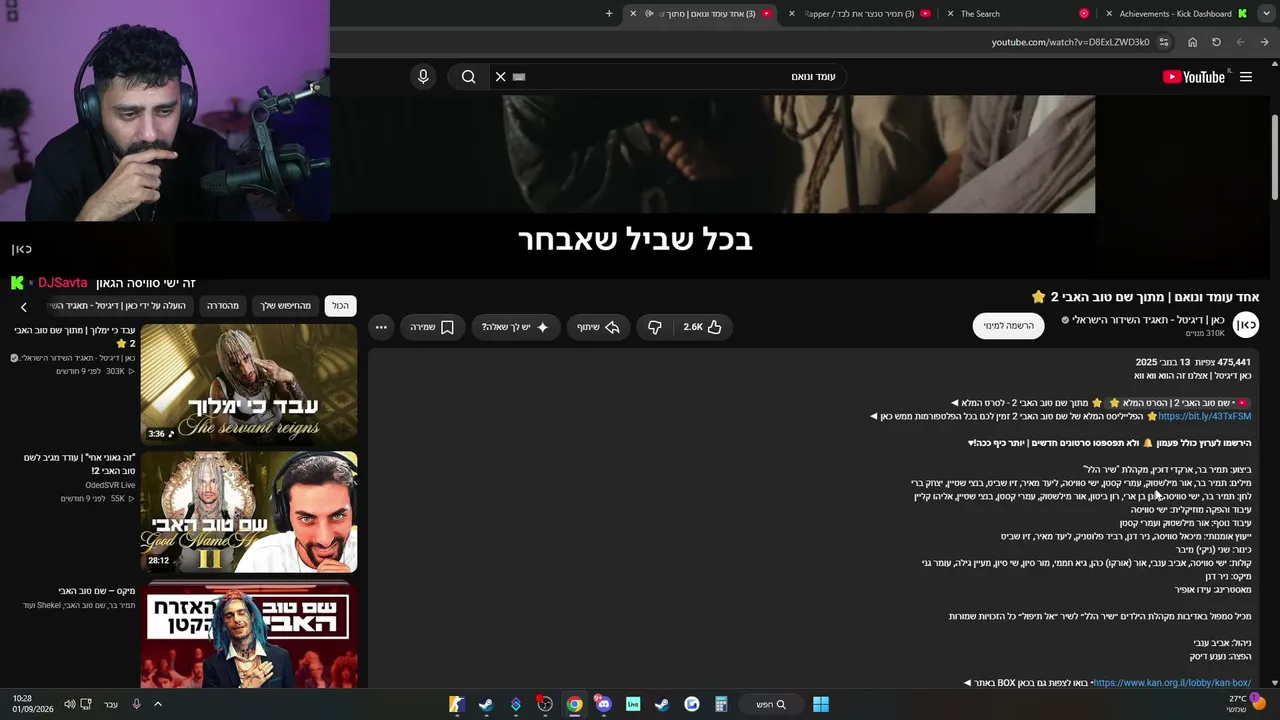Click the youtube.com address bar URL

(1070, 42)
